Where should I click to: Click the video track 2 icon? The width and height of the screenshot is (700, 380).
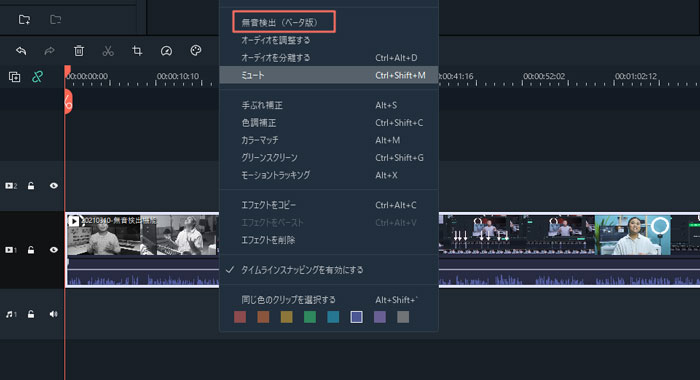point(11,186)
